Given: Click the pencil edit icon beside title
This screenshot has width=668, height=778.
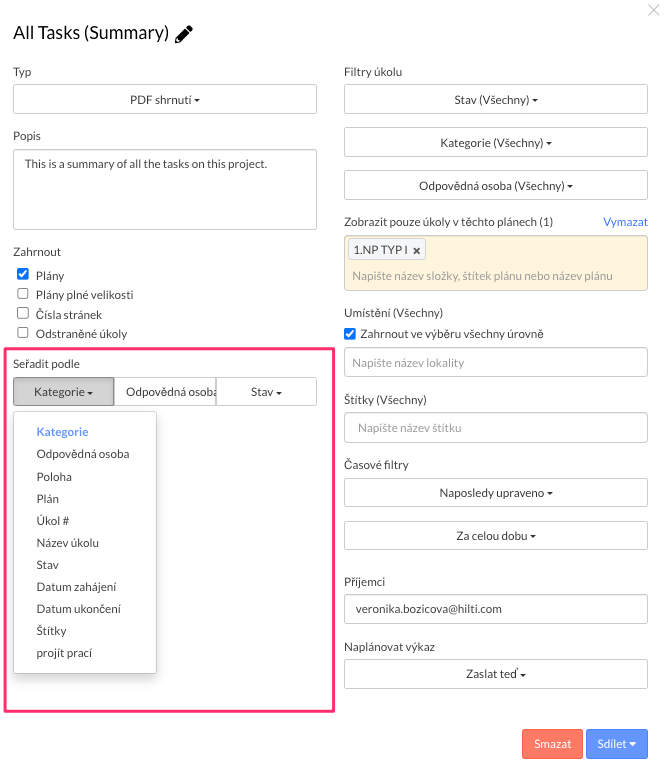Looking at the screenshot, I should (184, 34).
